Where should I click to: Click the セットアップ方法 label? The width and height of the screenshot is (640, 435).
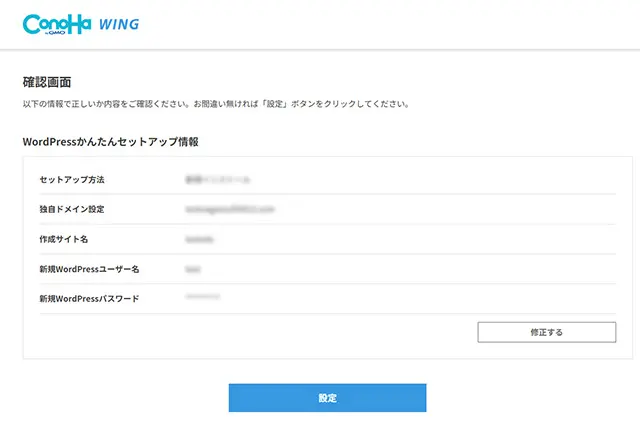tap(72, 180)
